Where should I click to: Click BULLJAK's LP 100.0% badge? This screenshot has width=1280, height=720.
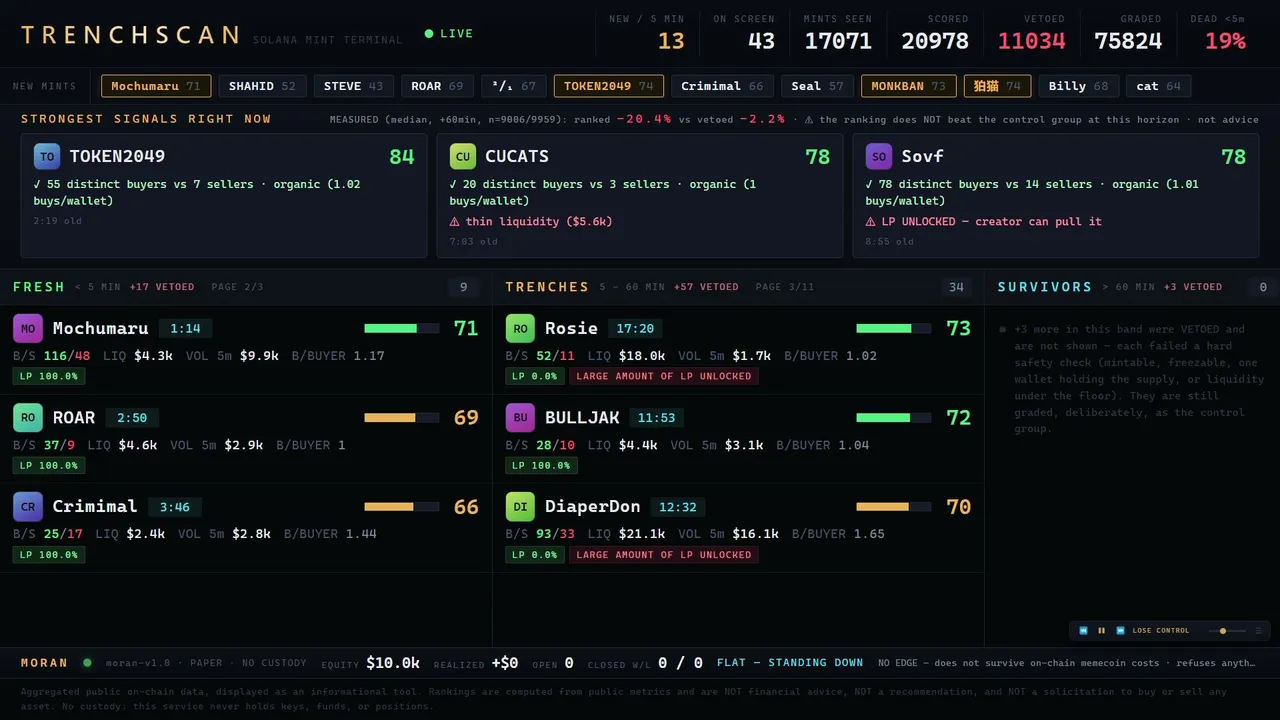point(541,465)
